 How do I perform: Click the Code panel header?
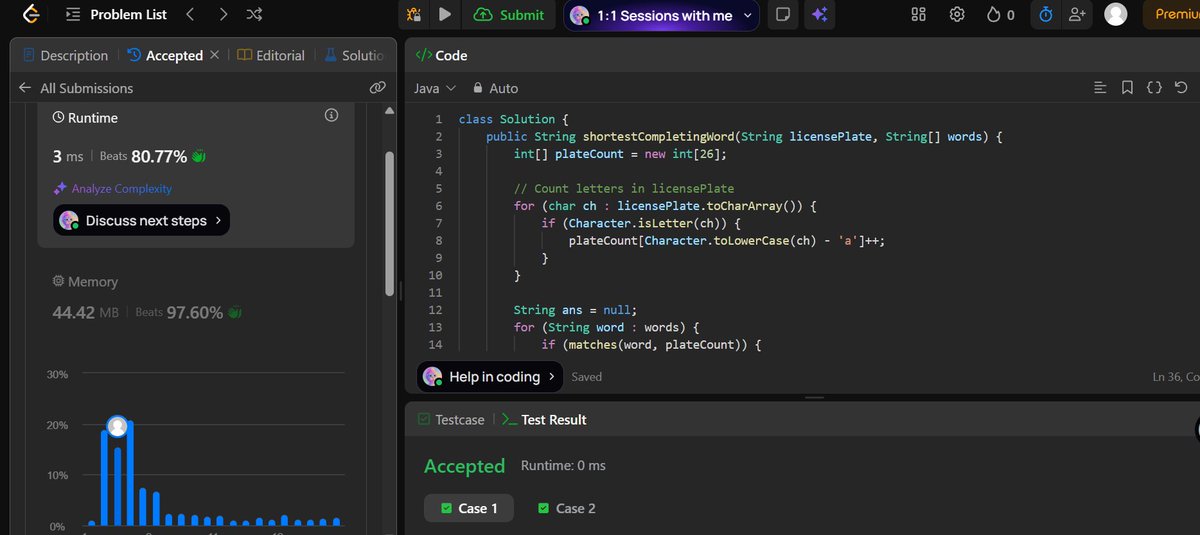coord(441,55)
